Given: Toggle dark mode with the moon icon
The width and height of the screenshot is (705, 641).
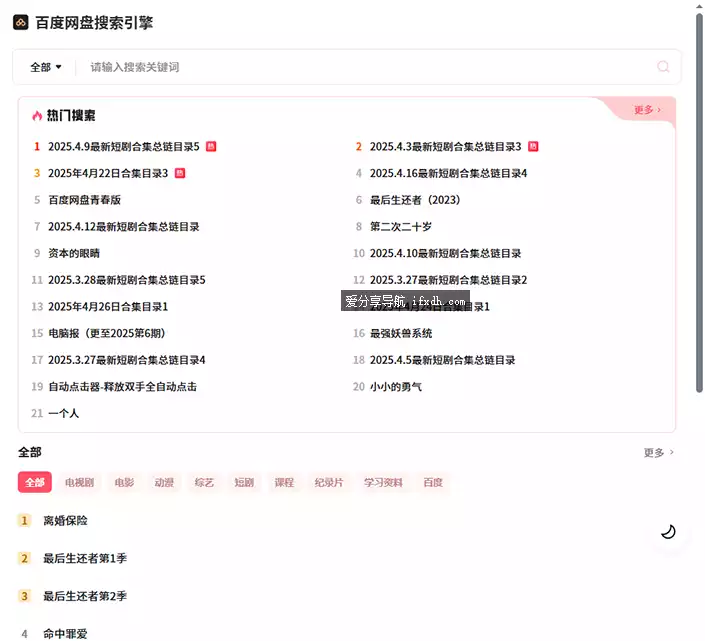Looking at the screenshot, I should click(x=669, y=532).
